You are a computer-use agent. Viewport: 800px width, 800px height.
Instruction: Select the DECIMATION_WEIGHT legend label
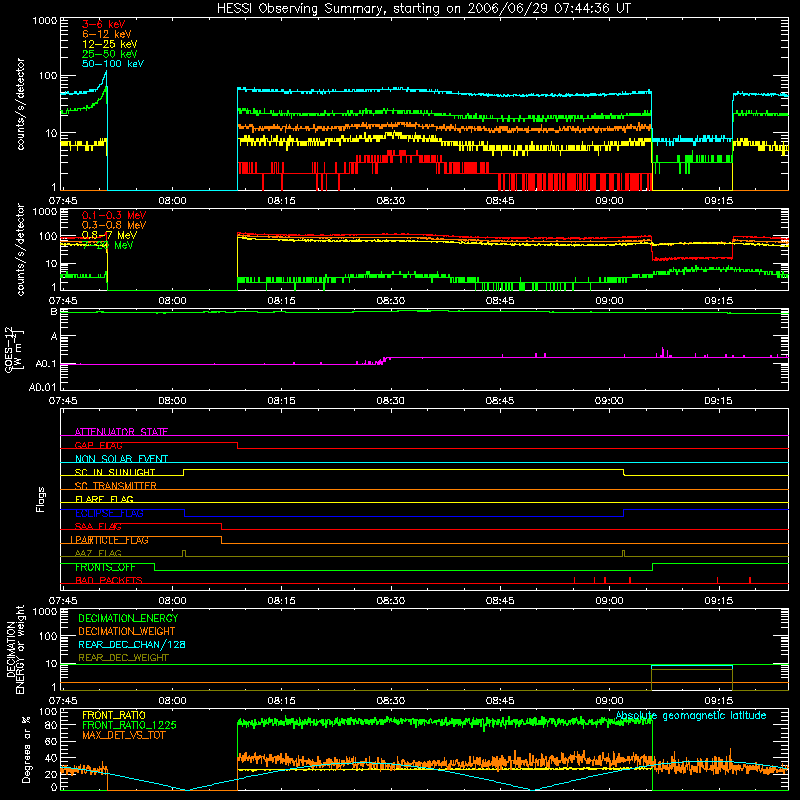point(127,632)
